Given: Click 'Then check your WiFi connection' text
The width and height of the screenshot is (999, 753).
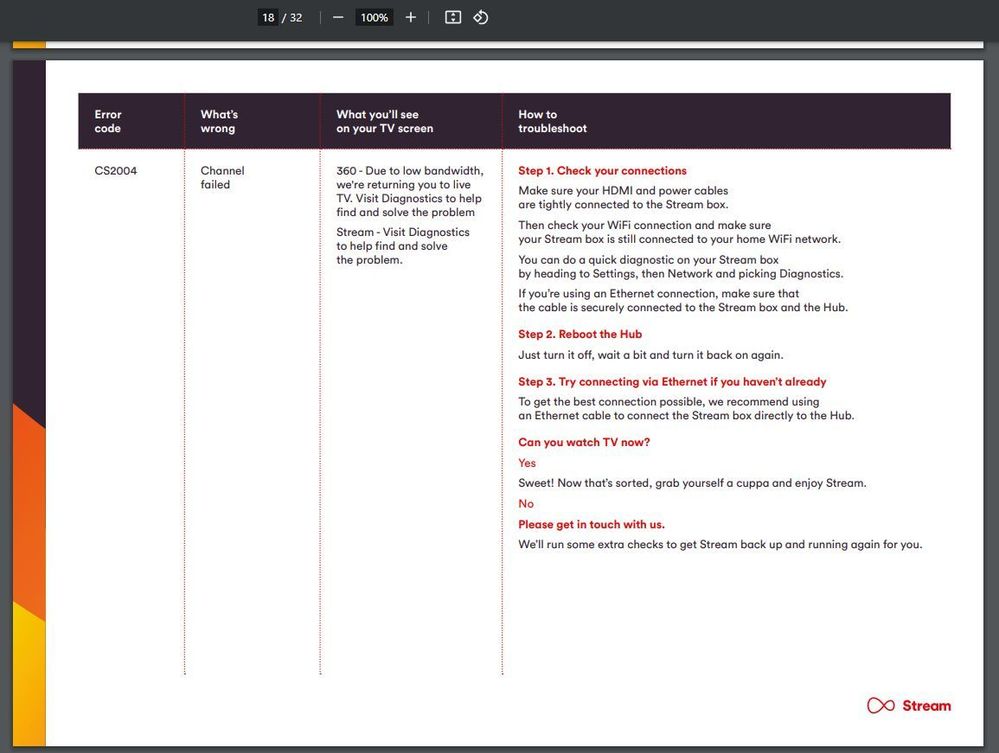Looking at the screenshot, I should (x=679, y=232).
